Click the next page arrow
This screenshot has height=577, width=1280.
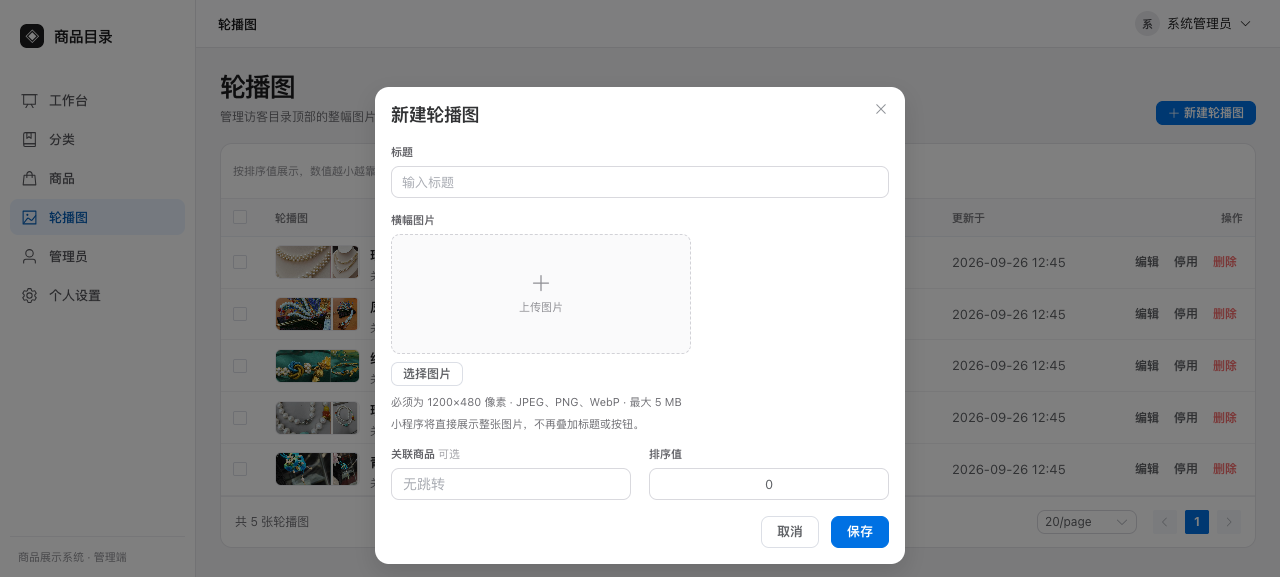coord(1230,522)
